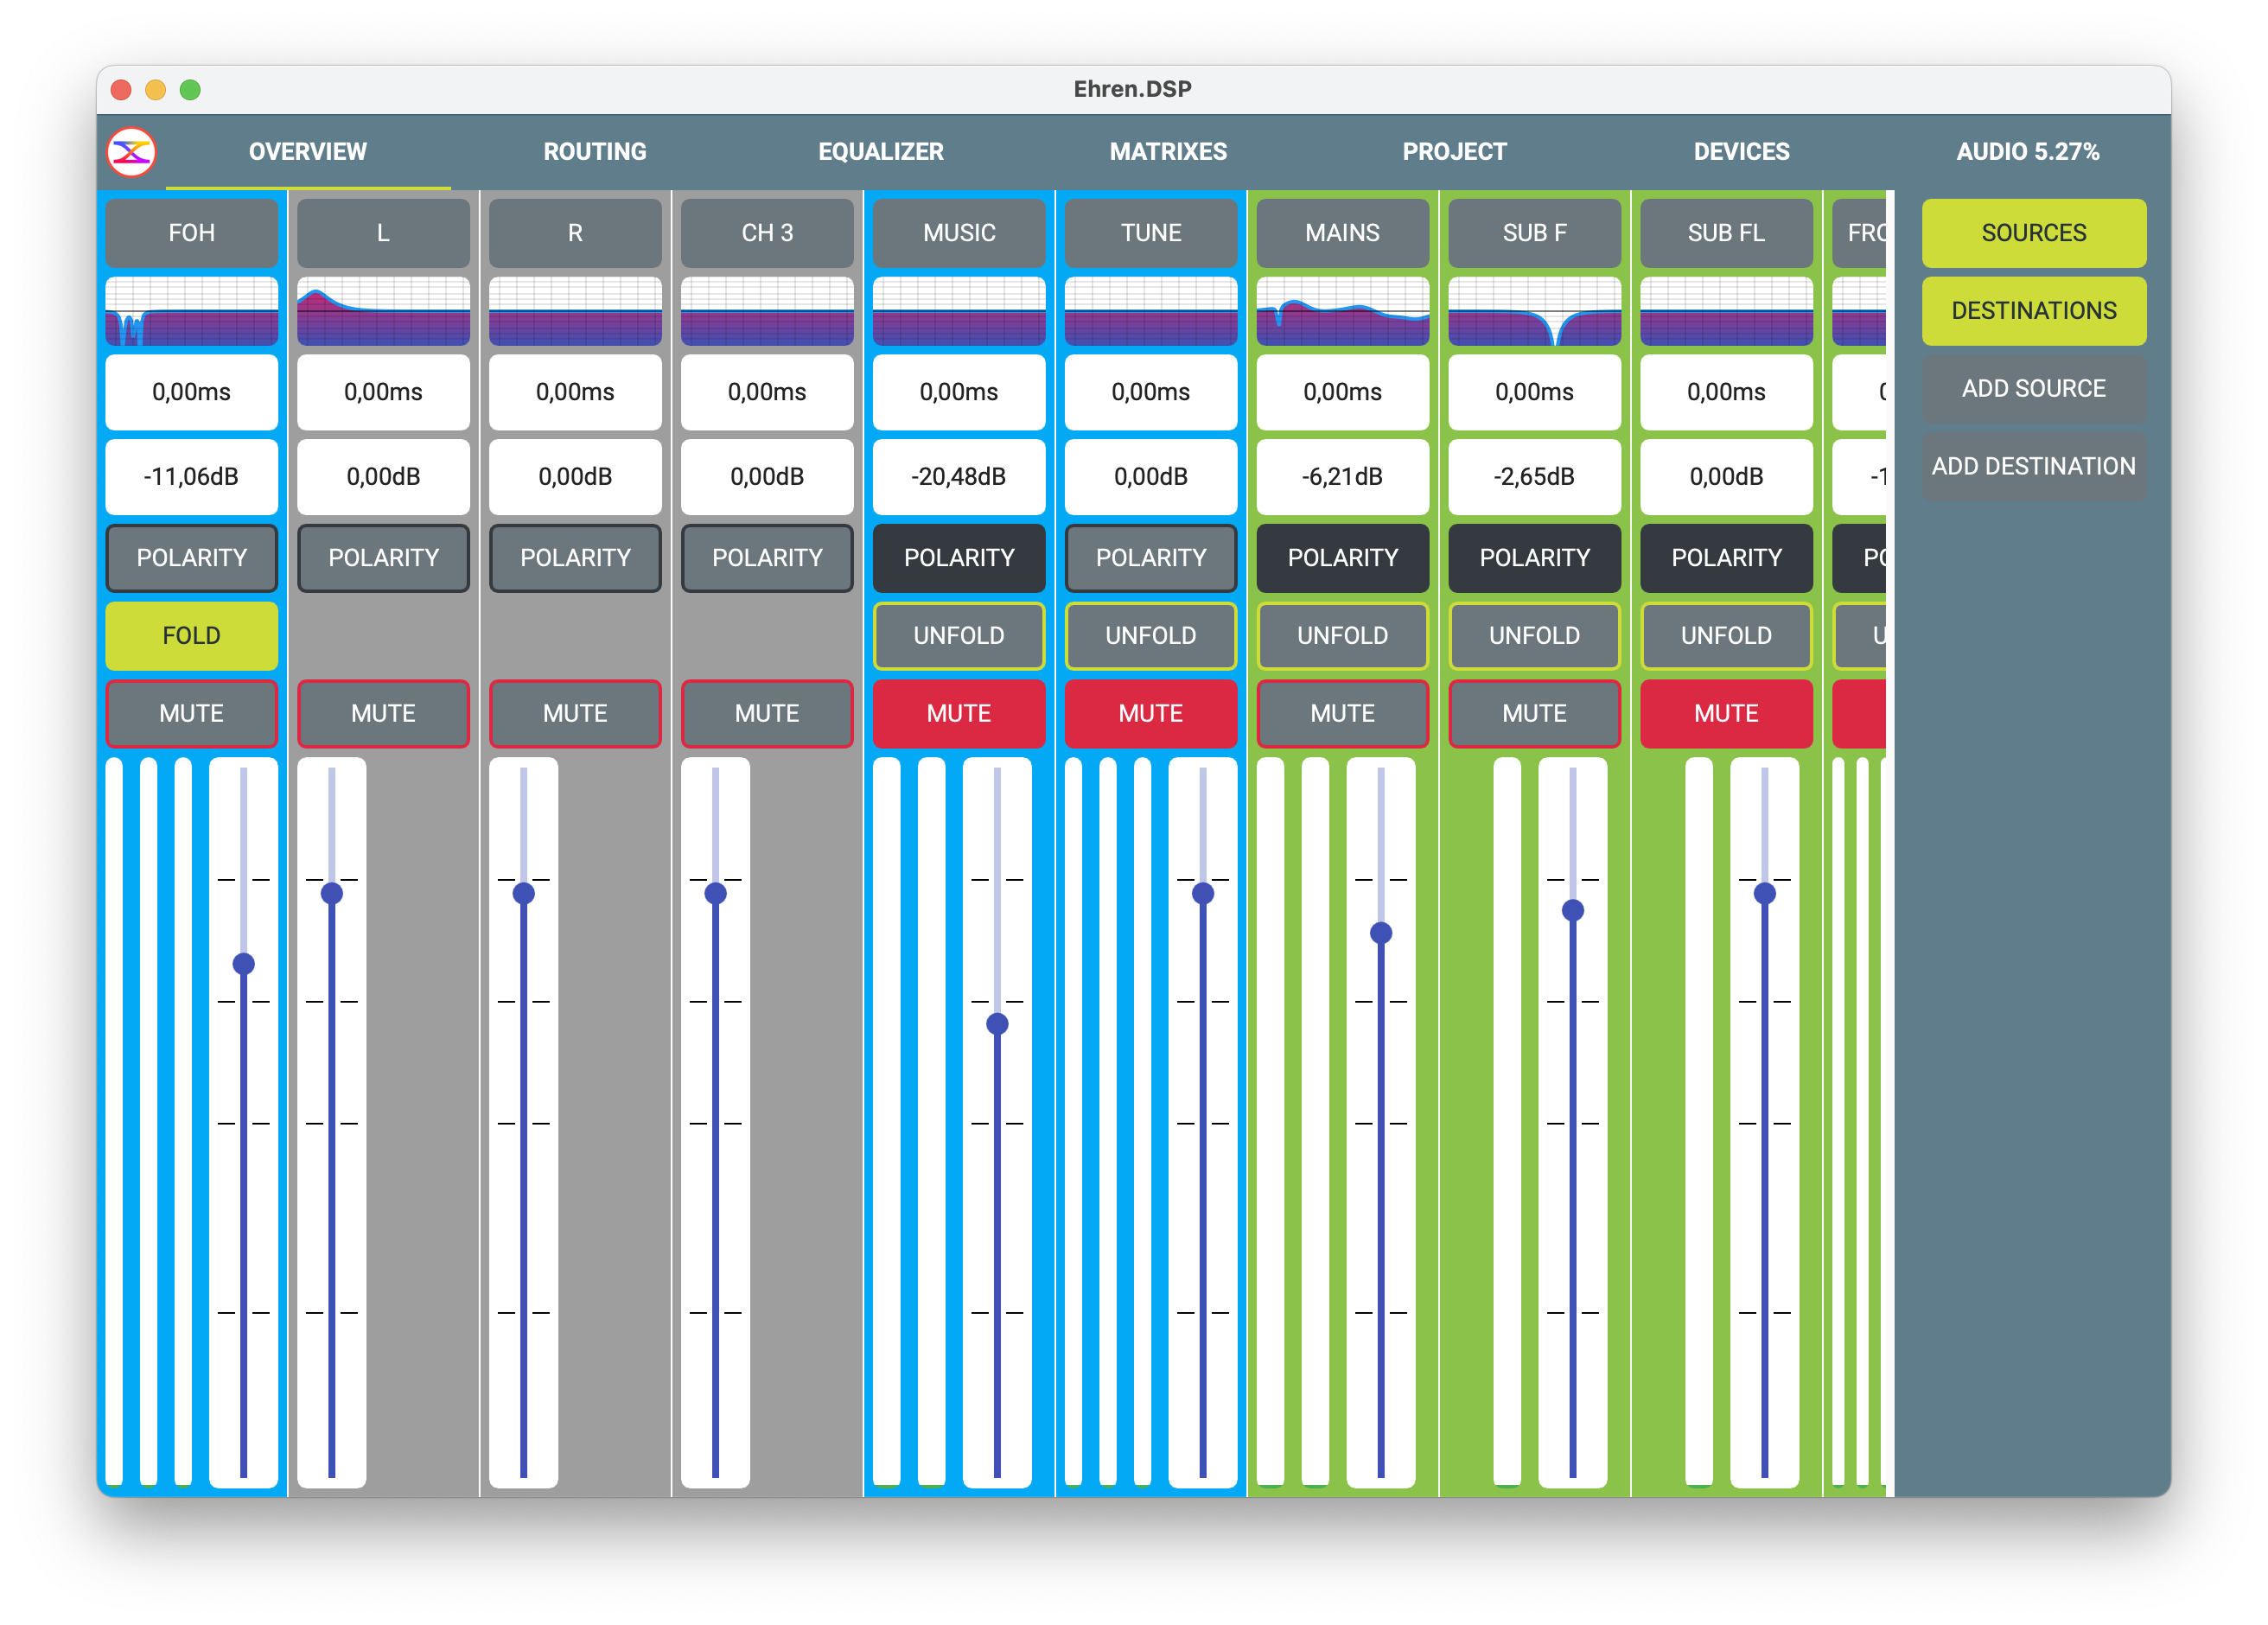Screen dimensions: 2268x1625
Task: Collapse the FOH group with FOLD
Action: [x=191, y=636]
